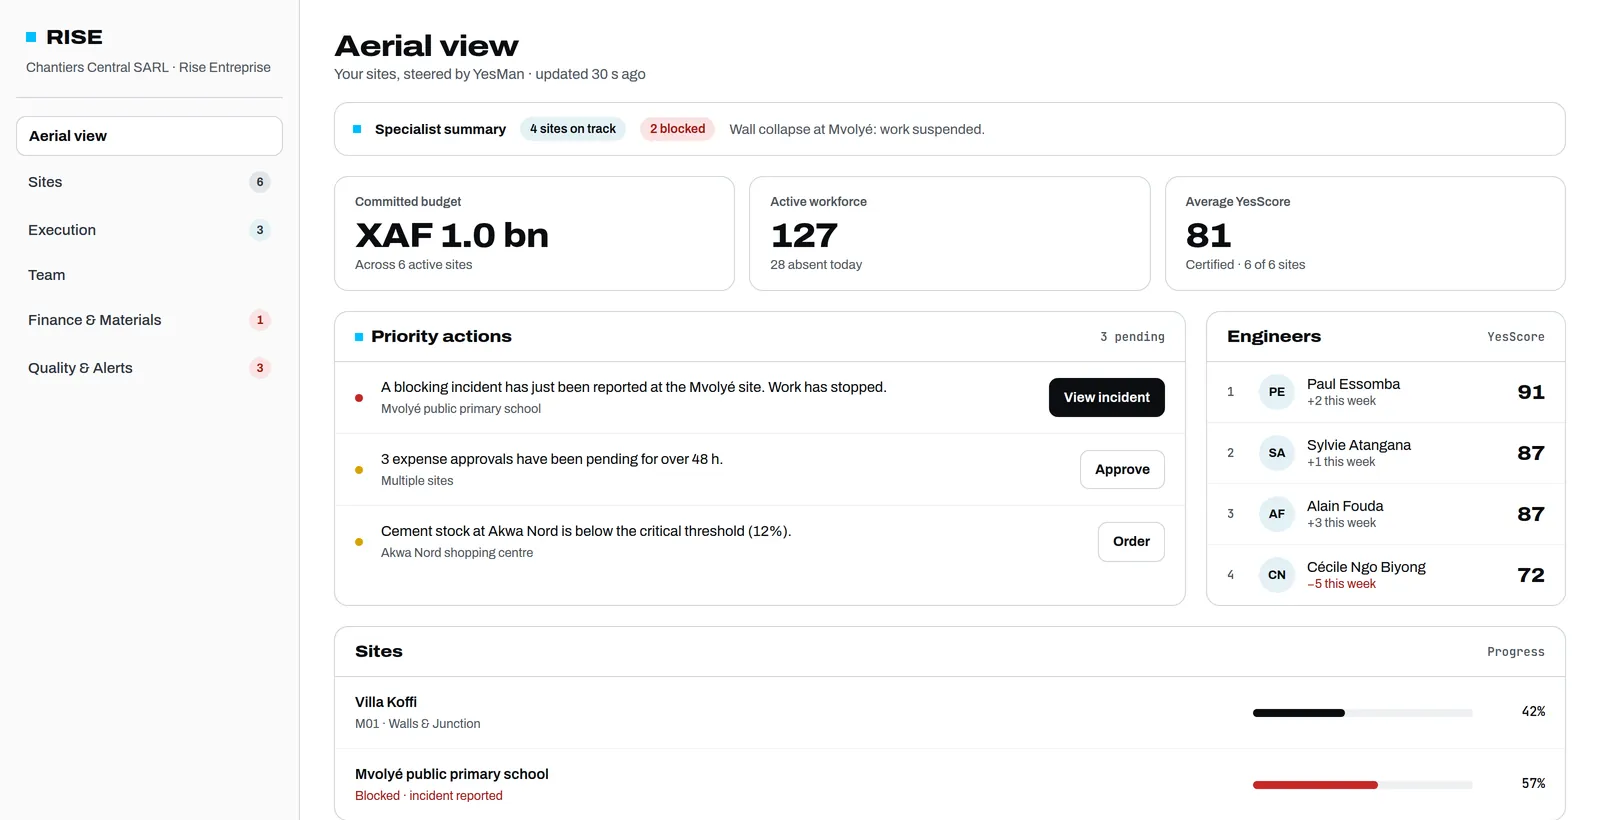Click 'Akwa Nord shopping centre' subtitle
This screenshot has width=1600, height=820.
tap(457, 553)
